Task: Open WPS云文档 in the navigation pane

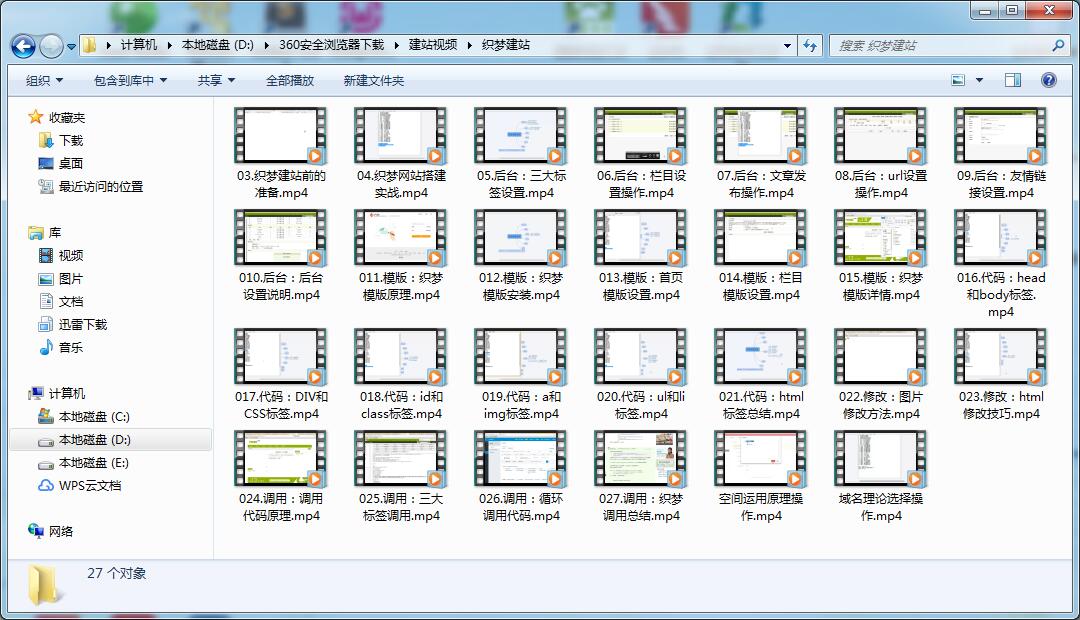Action: coord(89,485)
